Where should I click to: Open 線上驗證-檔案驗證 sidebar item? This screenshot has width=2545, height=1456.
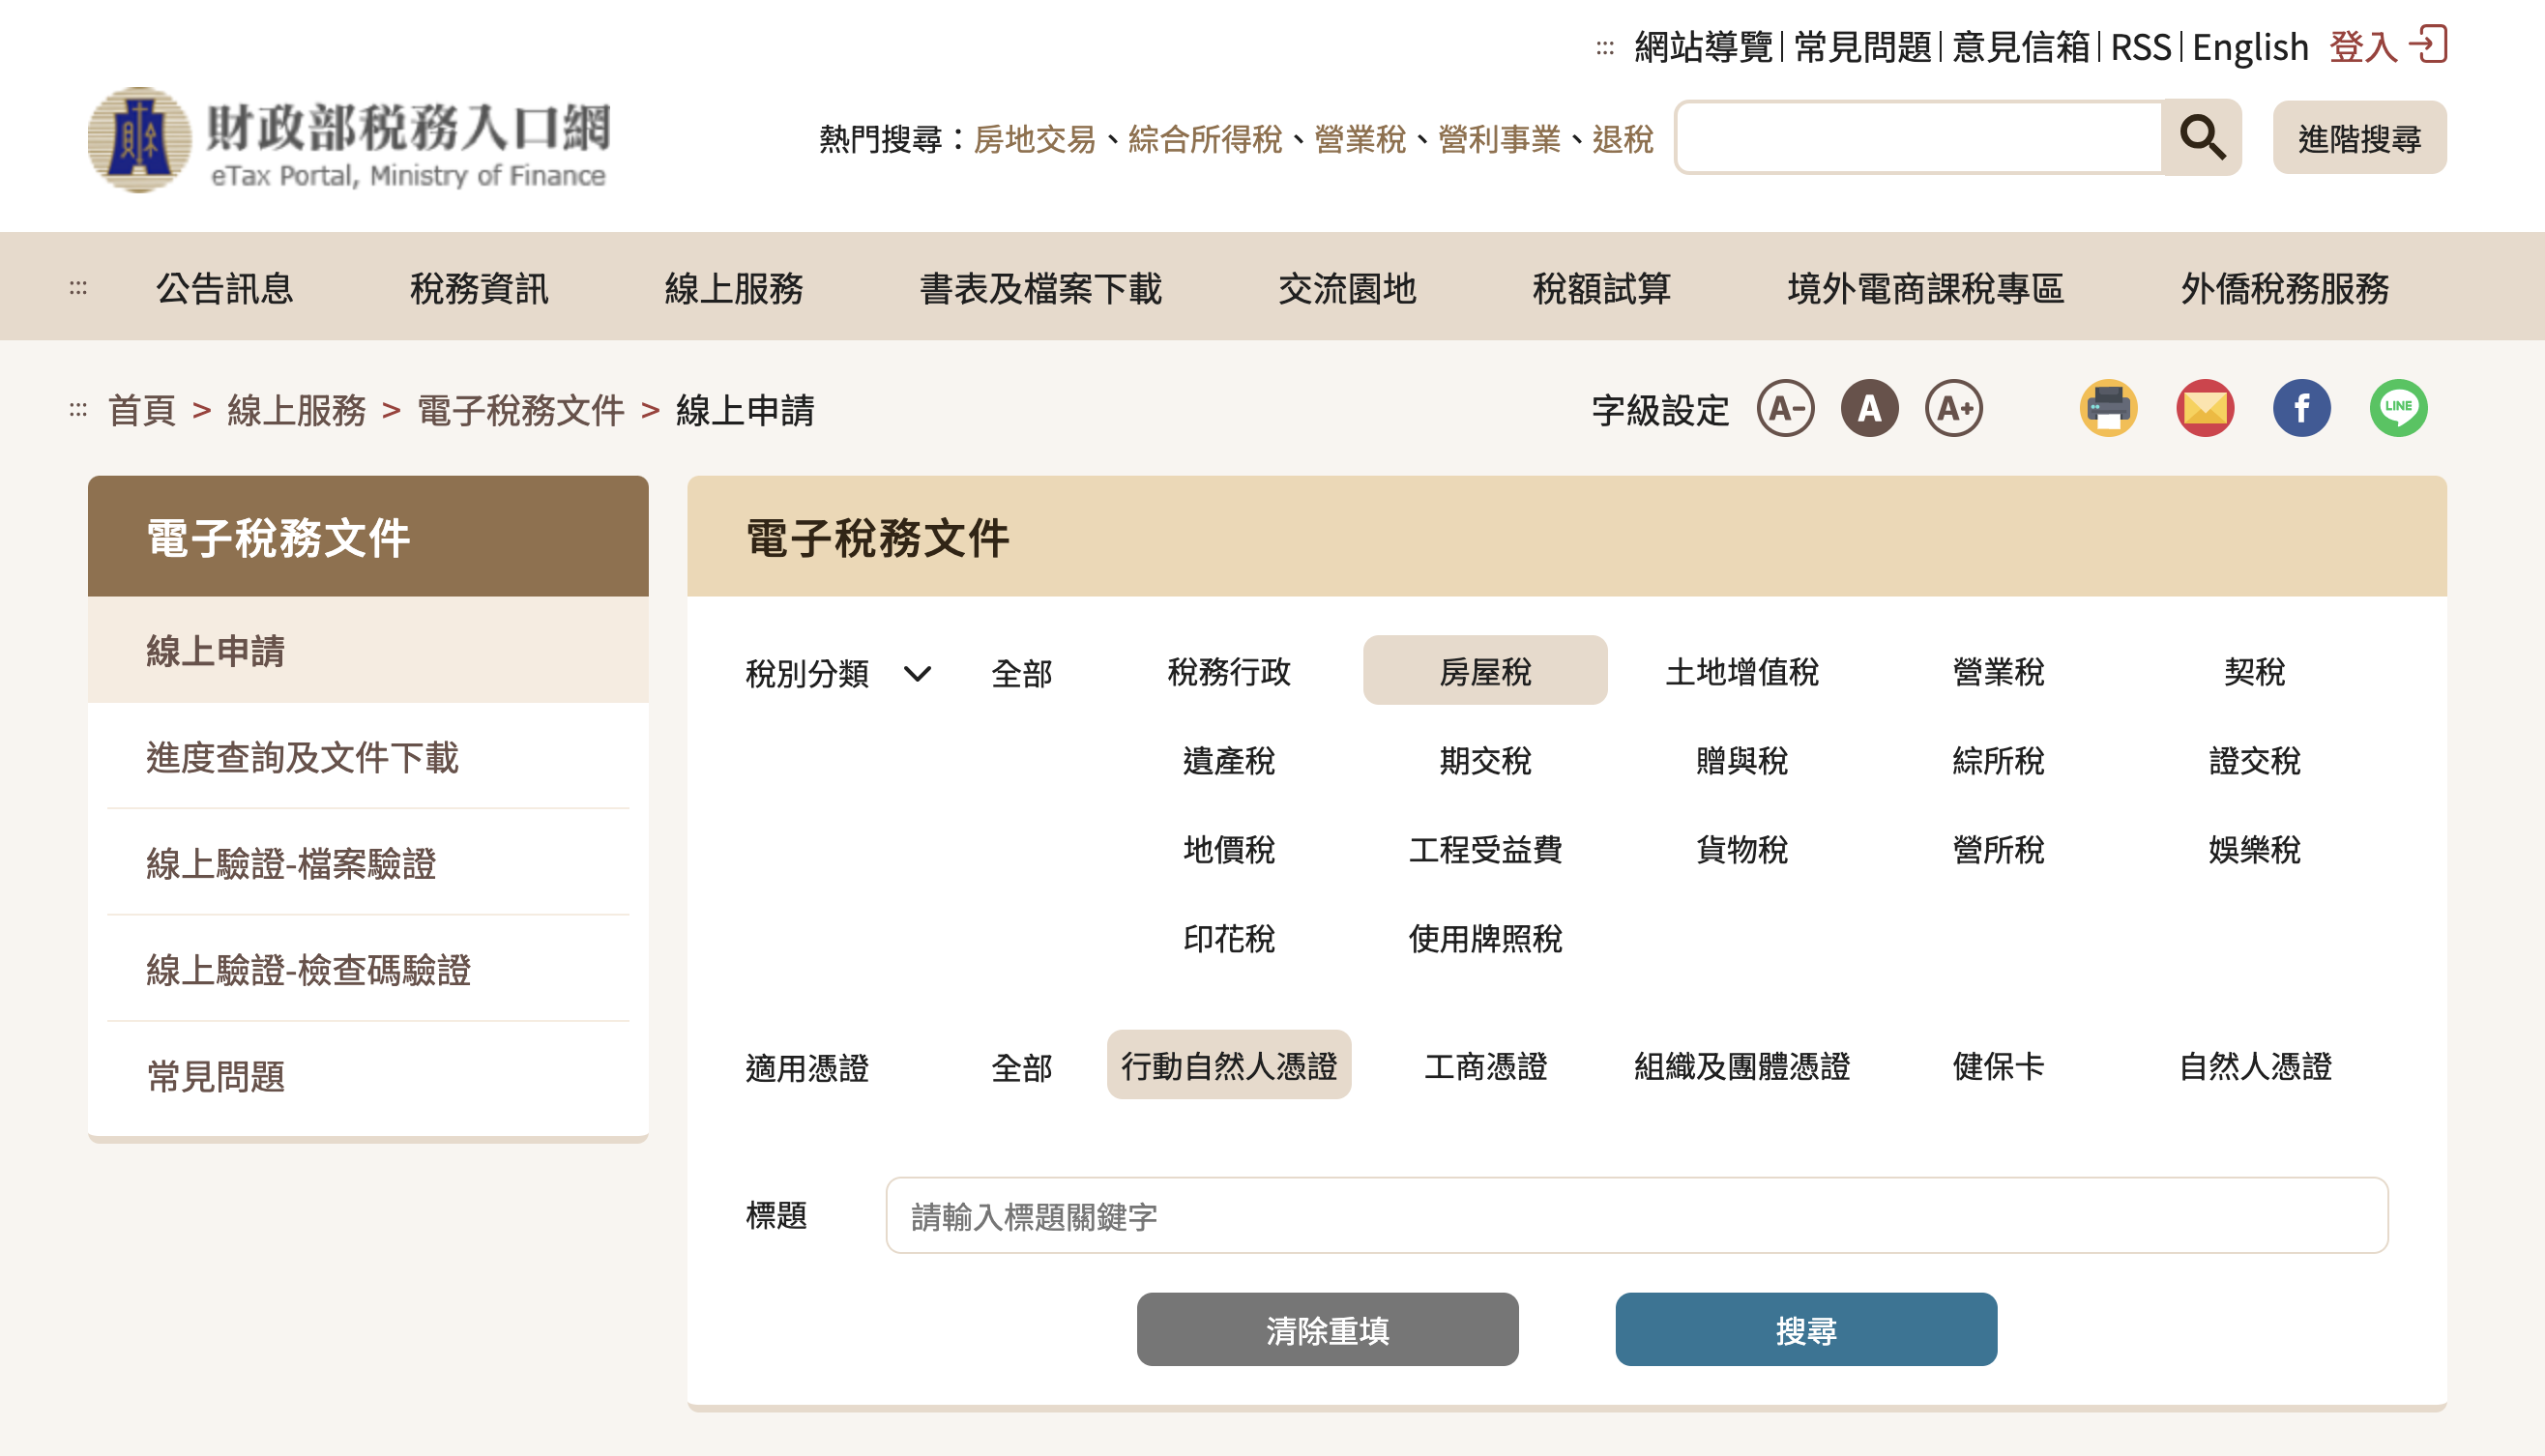(291, 863)
